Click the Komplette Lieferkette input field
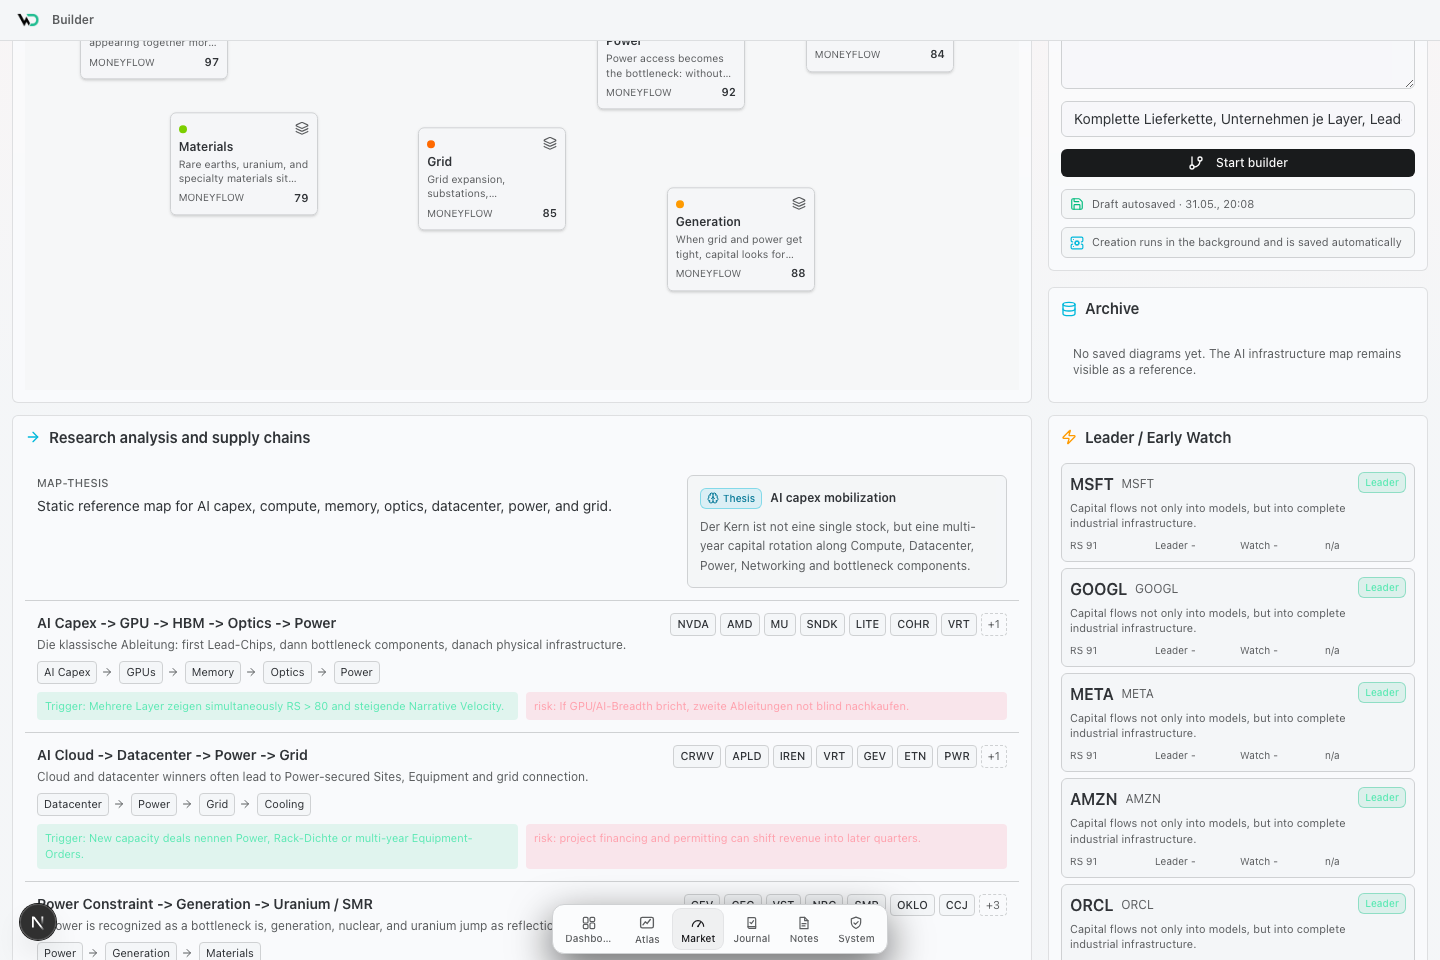Screen dimensions: 1440x960 tap(1238, 119)
